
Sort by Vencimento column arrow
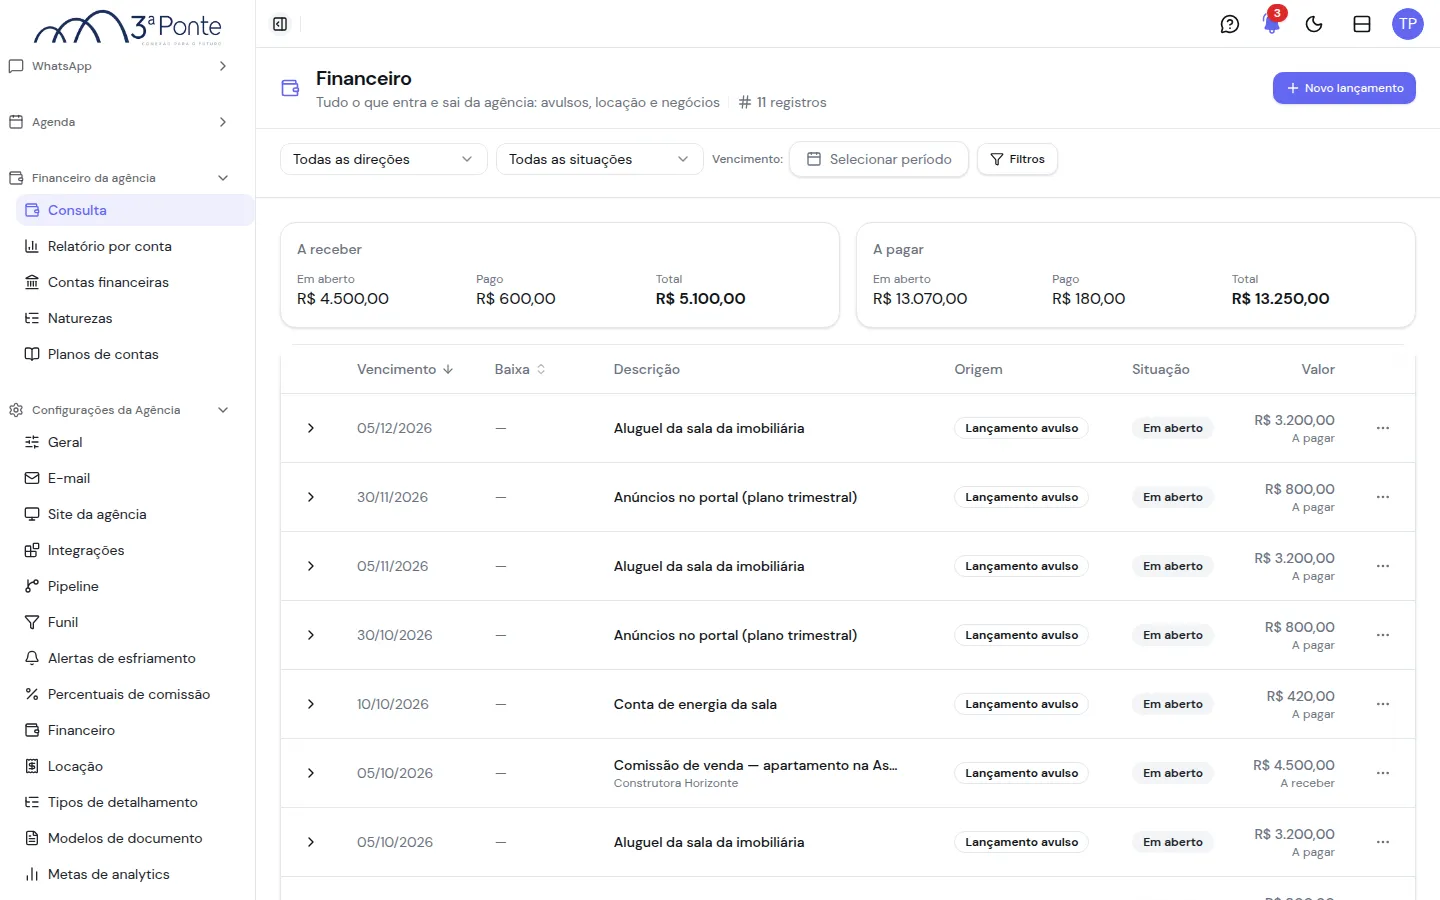click(x=448, y=369)
